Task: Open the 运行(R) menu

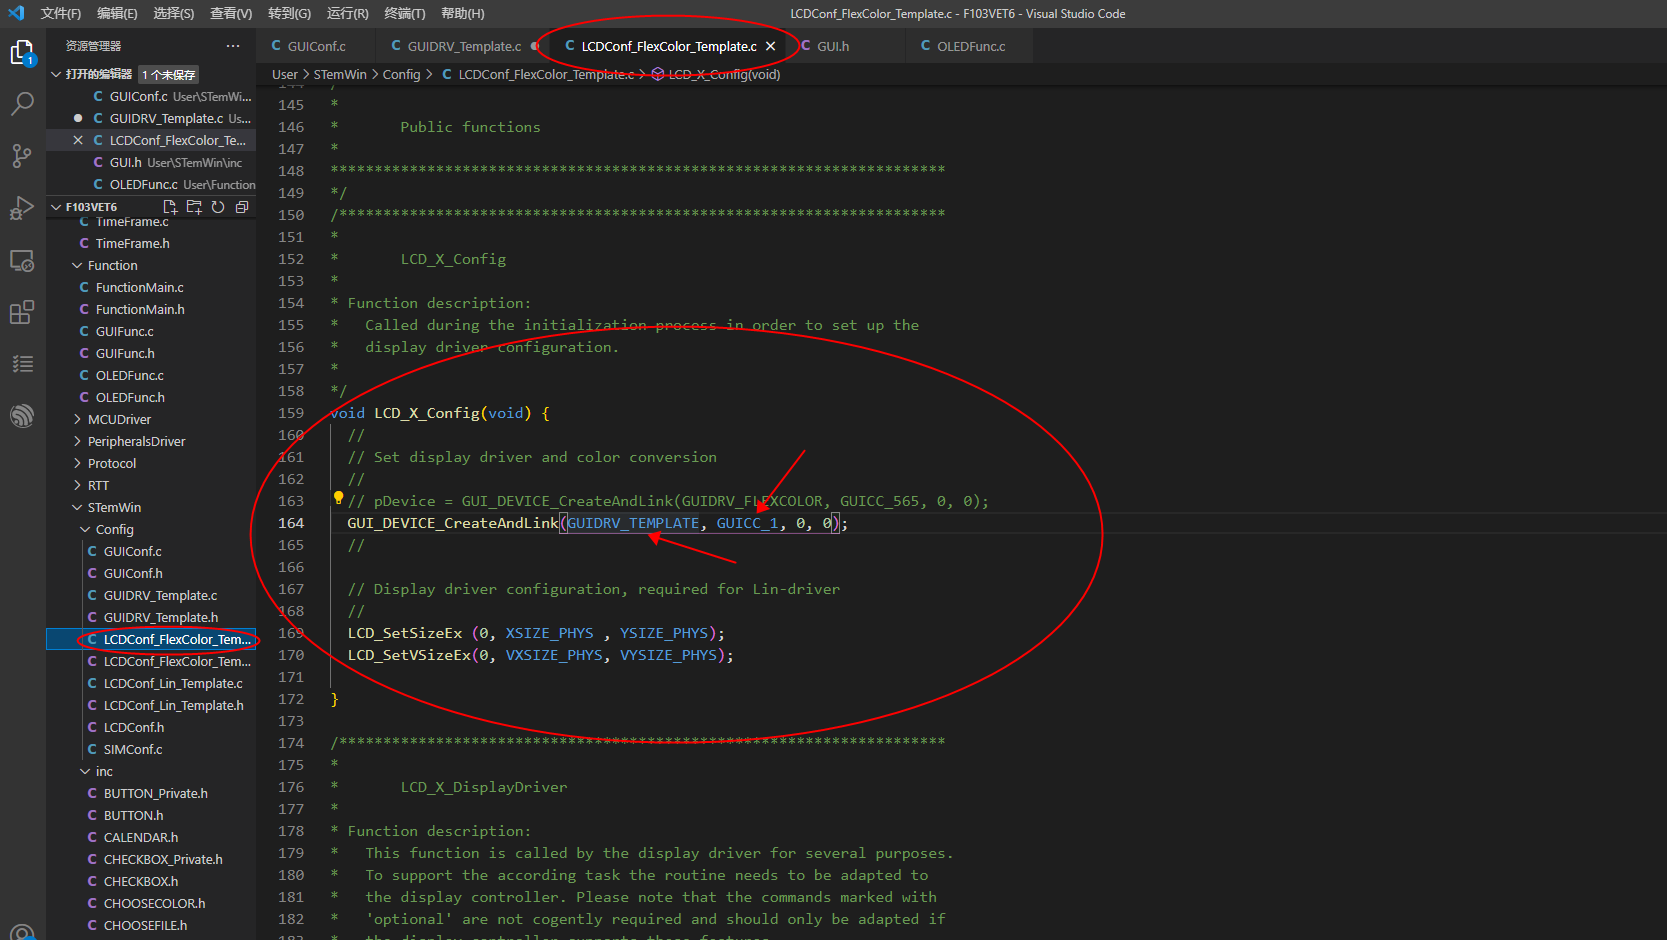Action: (348, 13)
